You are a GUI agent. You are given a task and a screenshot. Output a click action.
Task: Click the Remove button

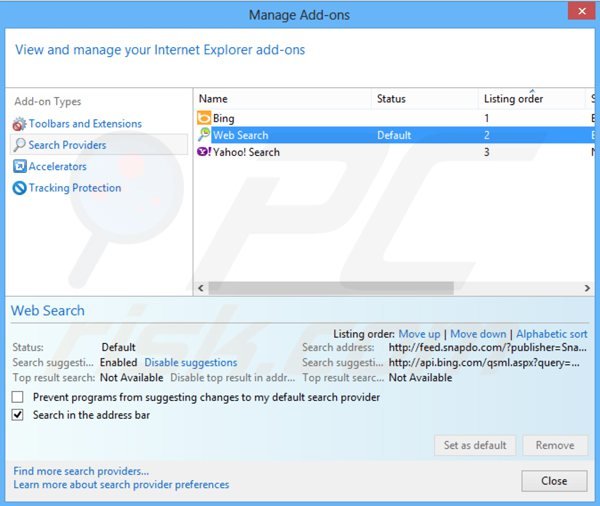(555, 445)
